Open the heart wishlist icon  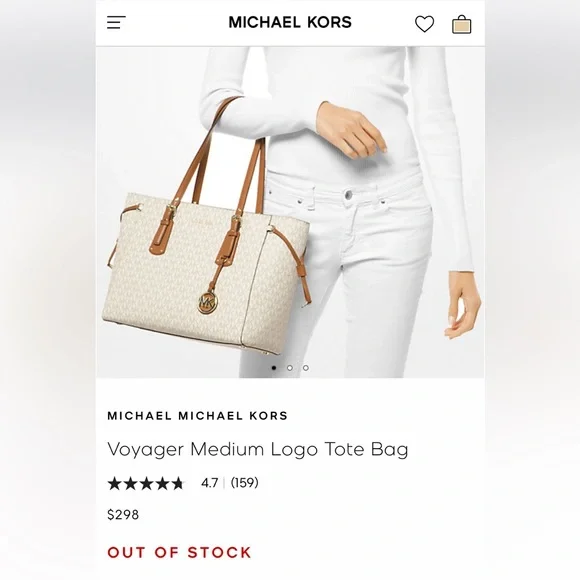pos(424,24)
